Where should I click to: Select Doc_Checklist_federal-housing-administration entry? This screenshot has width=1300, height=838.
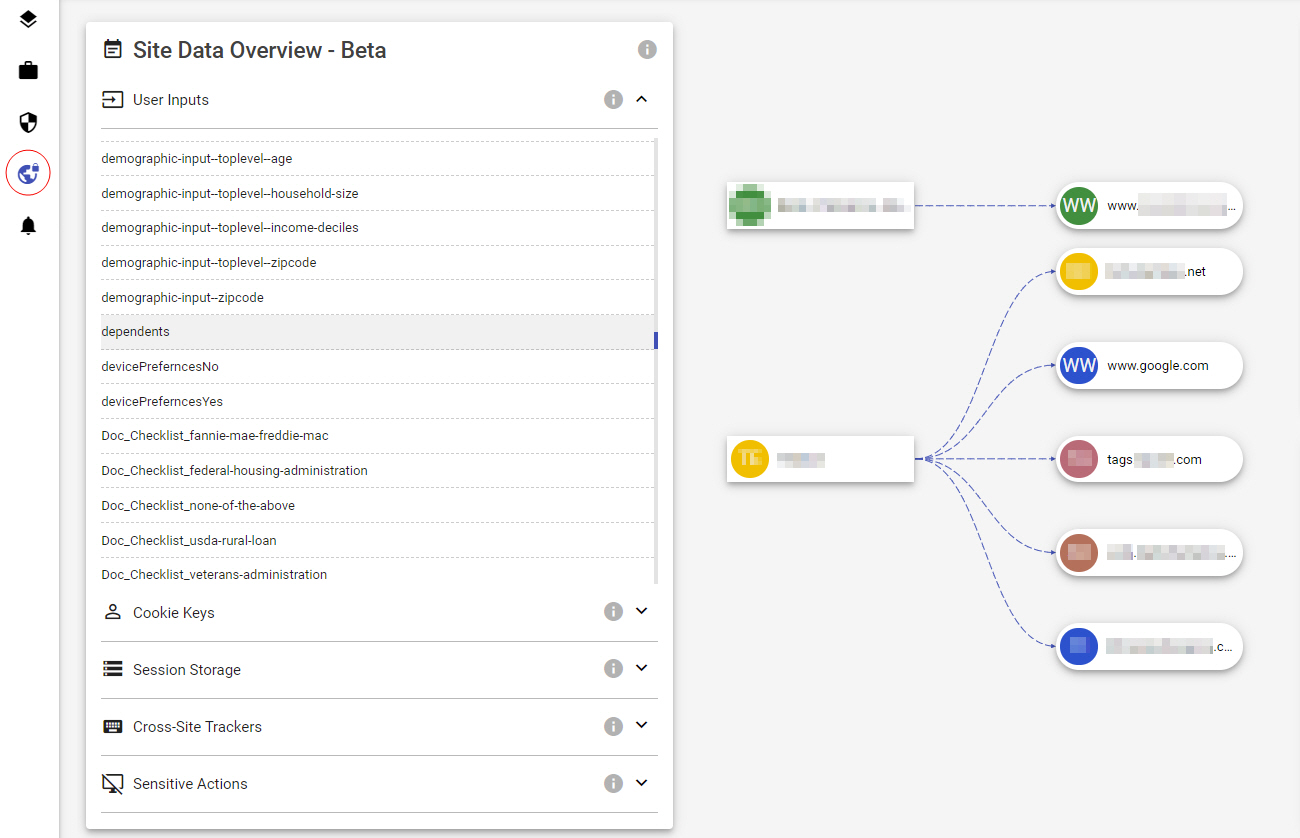tap(378, 471)
